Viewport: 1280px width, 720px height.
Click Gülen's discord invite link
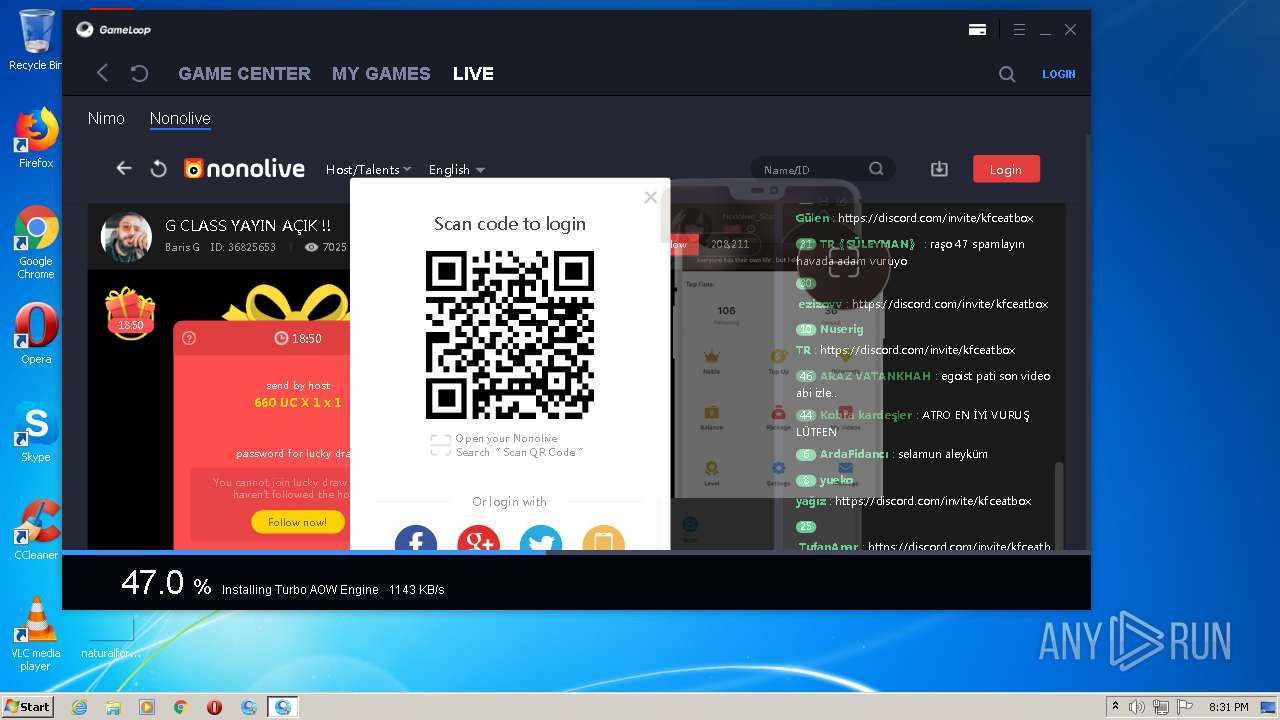coord(936,218)
